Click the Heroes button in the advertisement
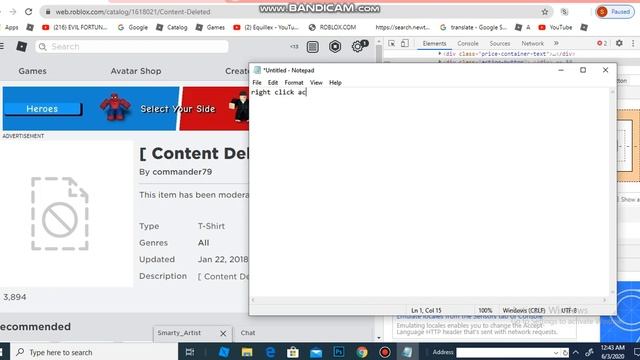The image size is (640, 360). pyautogui.click(x=42, y=109)
